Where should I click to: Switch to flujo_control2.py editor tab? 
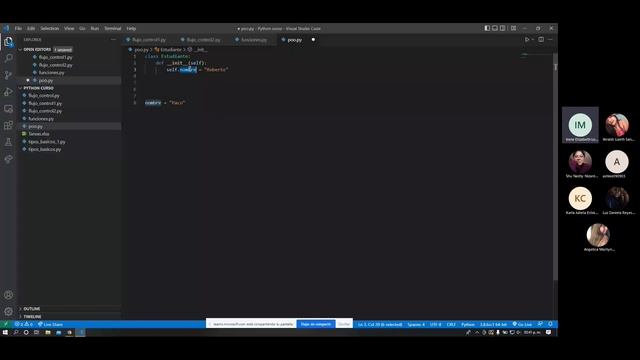[x=204, y=40]
